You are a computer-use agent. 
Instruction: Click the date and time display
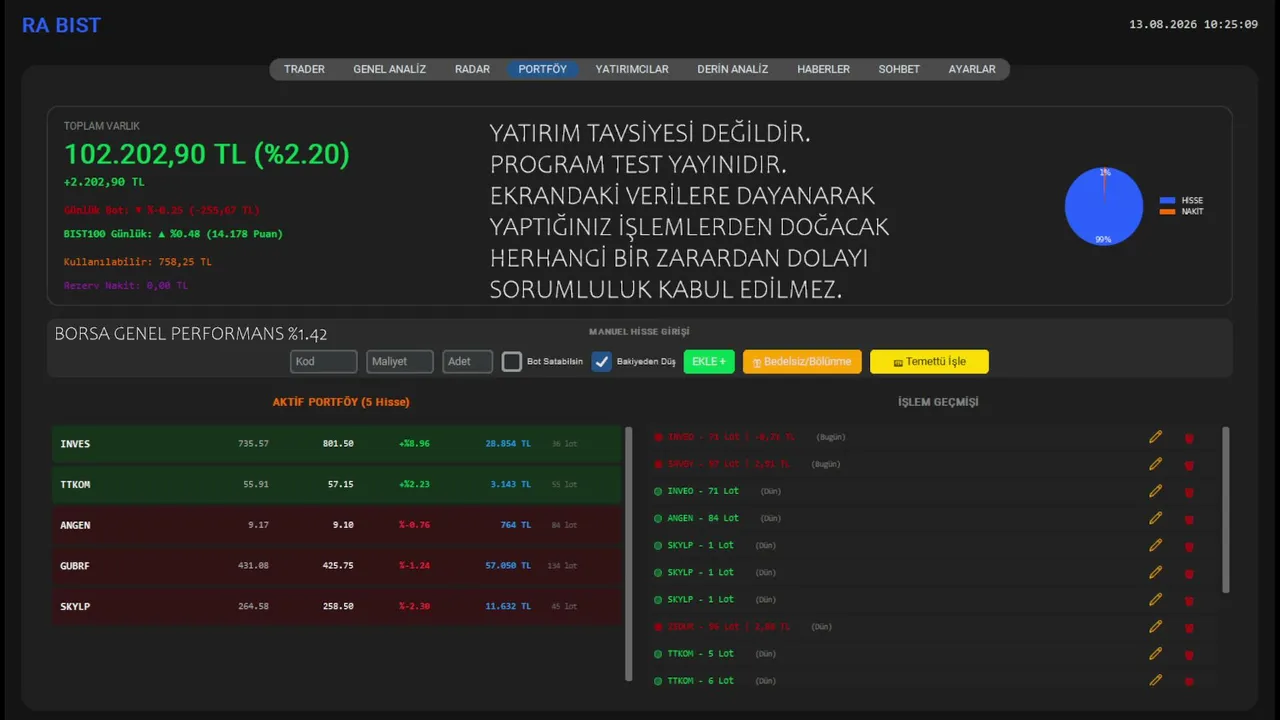tap(1193, 24)
